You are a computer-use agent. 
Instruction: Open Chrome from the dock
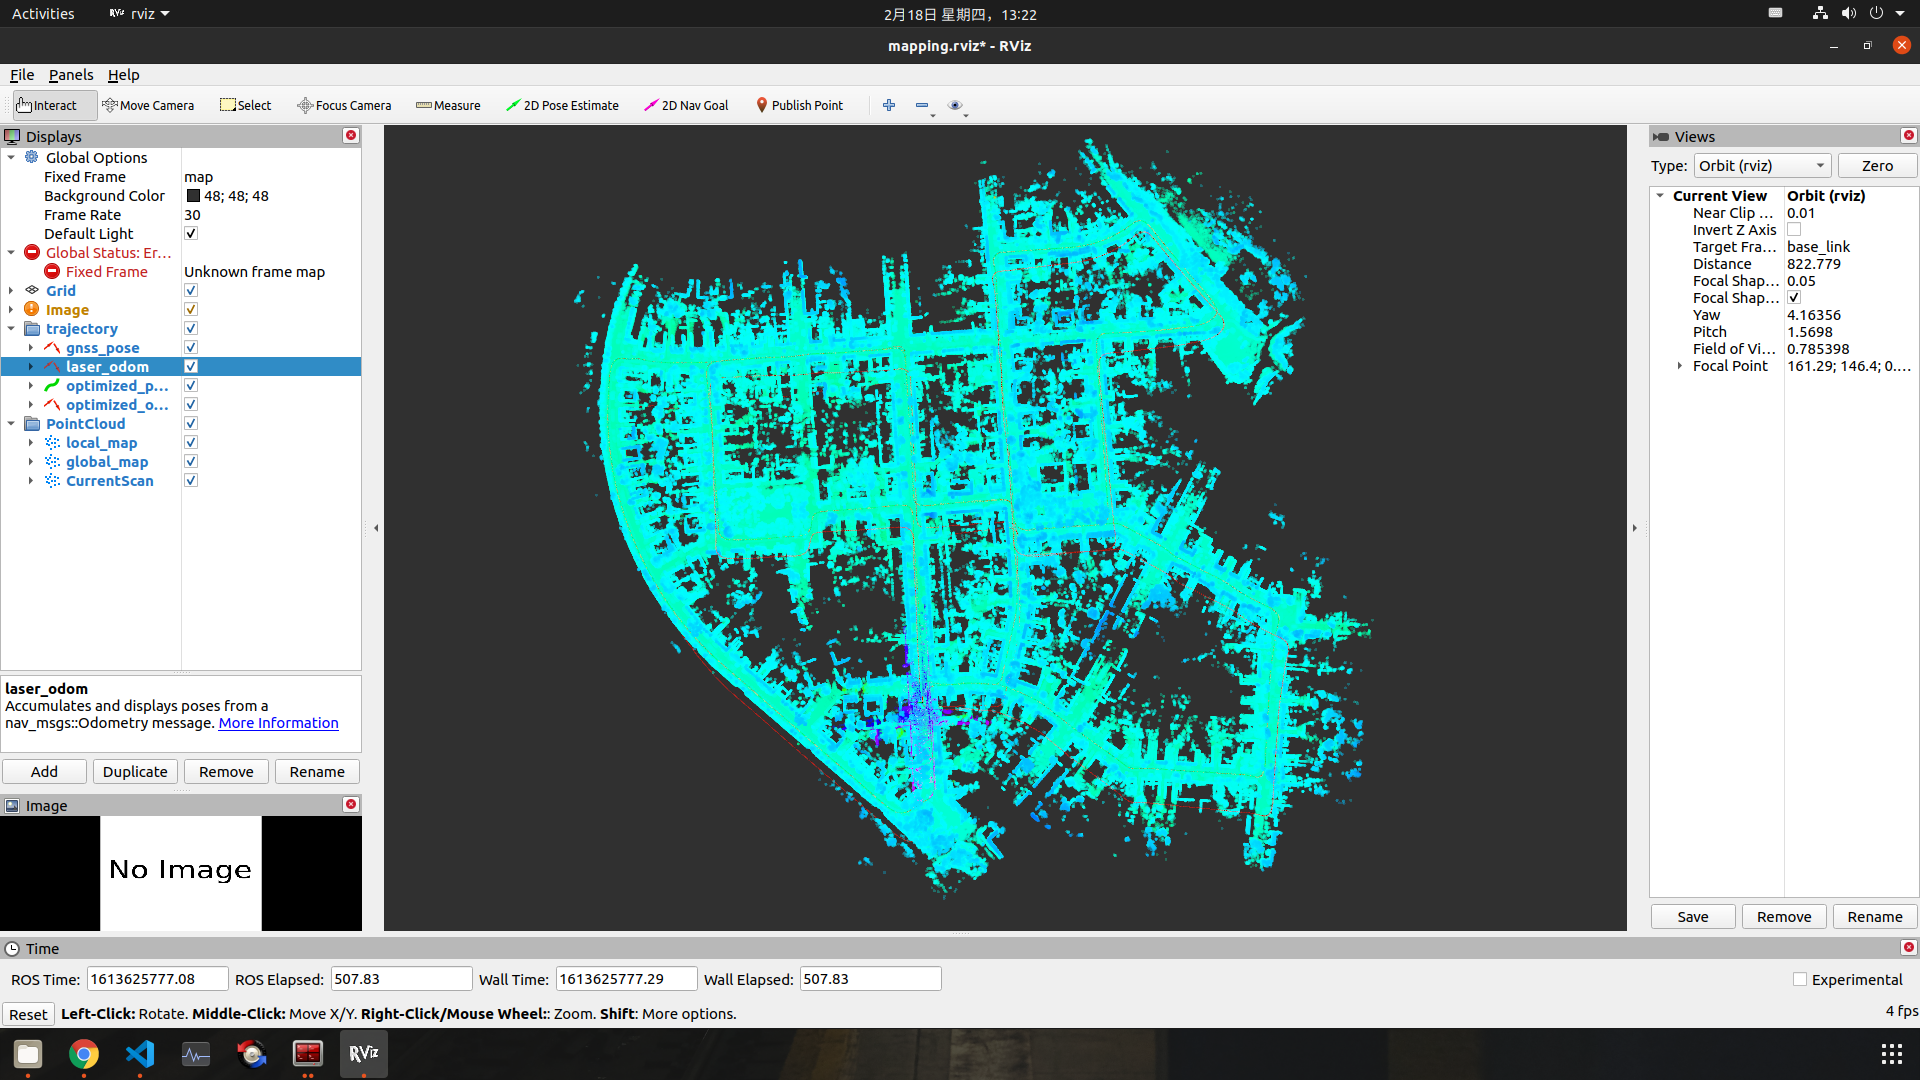tap(84, 1054)
